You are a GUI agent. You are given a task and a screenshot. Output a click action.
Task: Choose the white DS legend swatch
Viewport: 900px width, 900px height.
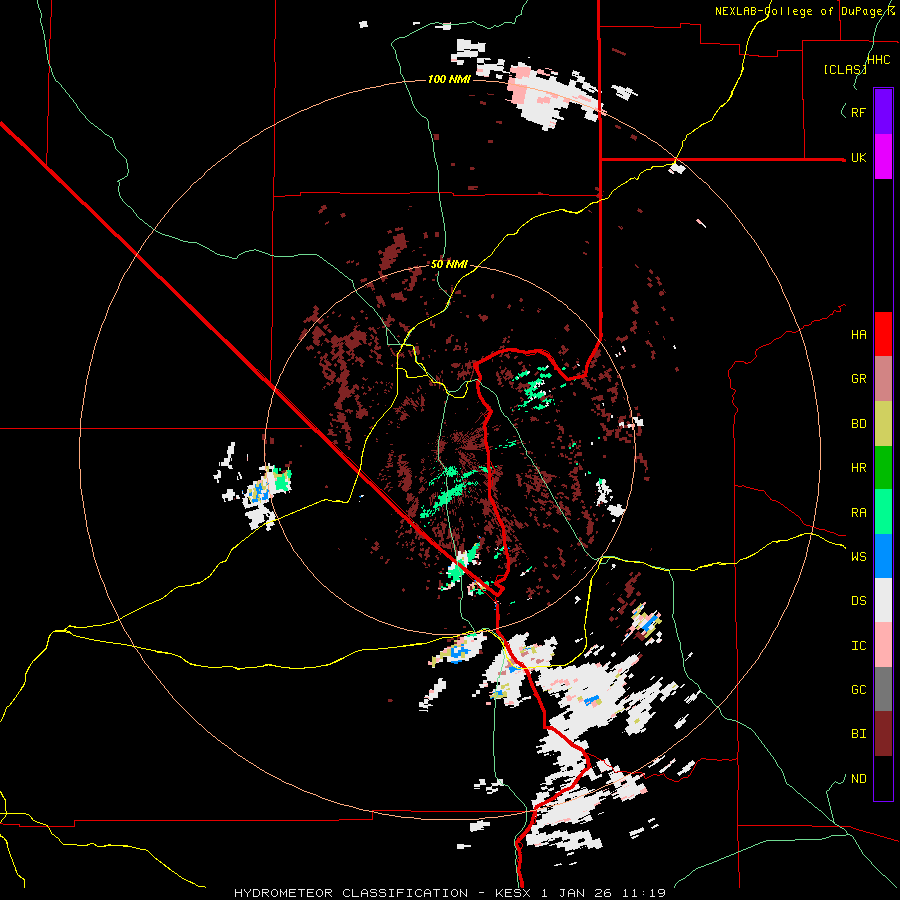[883, 600]
